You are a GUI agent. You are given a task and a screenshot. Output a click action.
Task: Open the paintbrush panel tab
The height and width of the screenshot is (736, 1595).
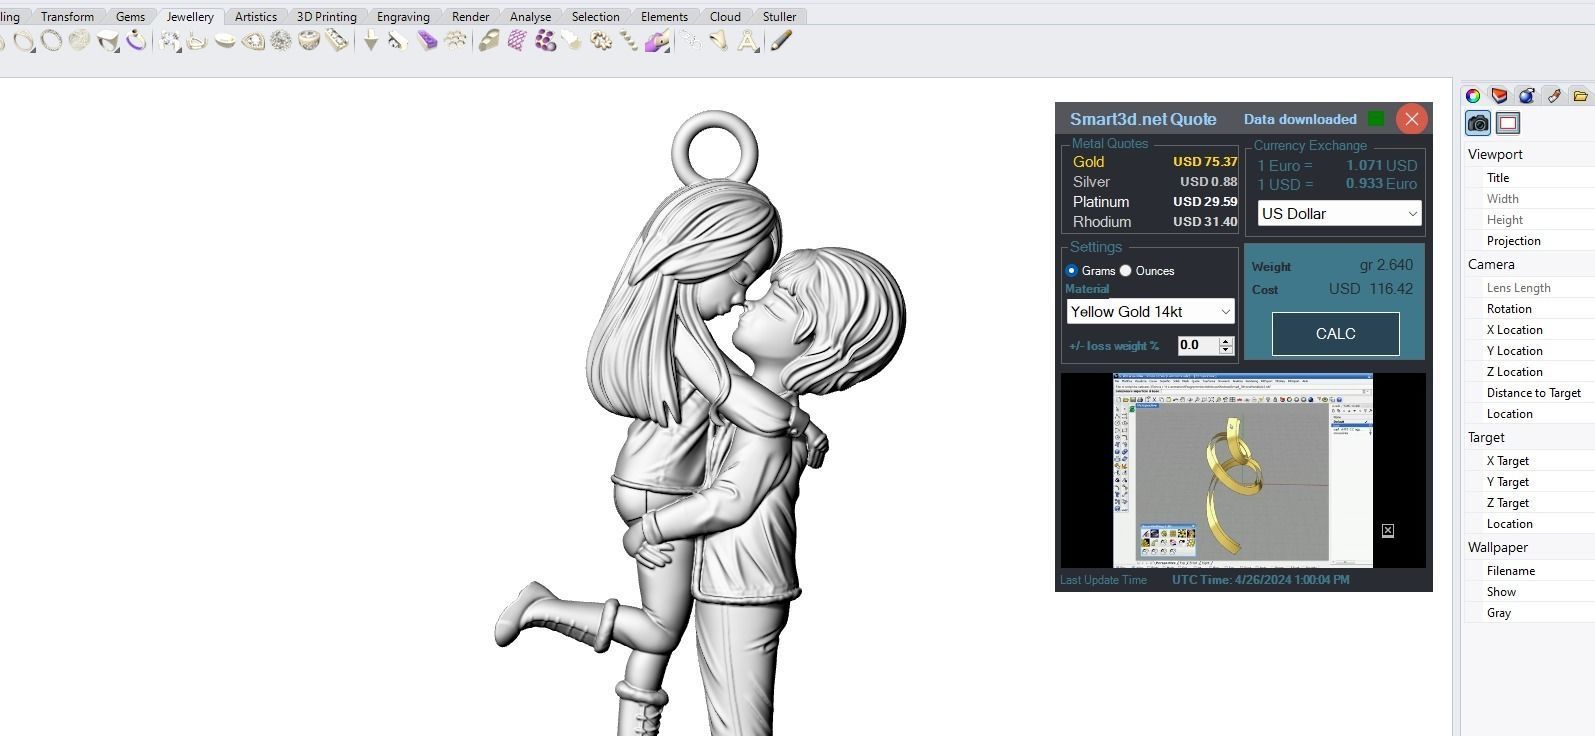(1553, 96)
